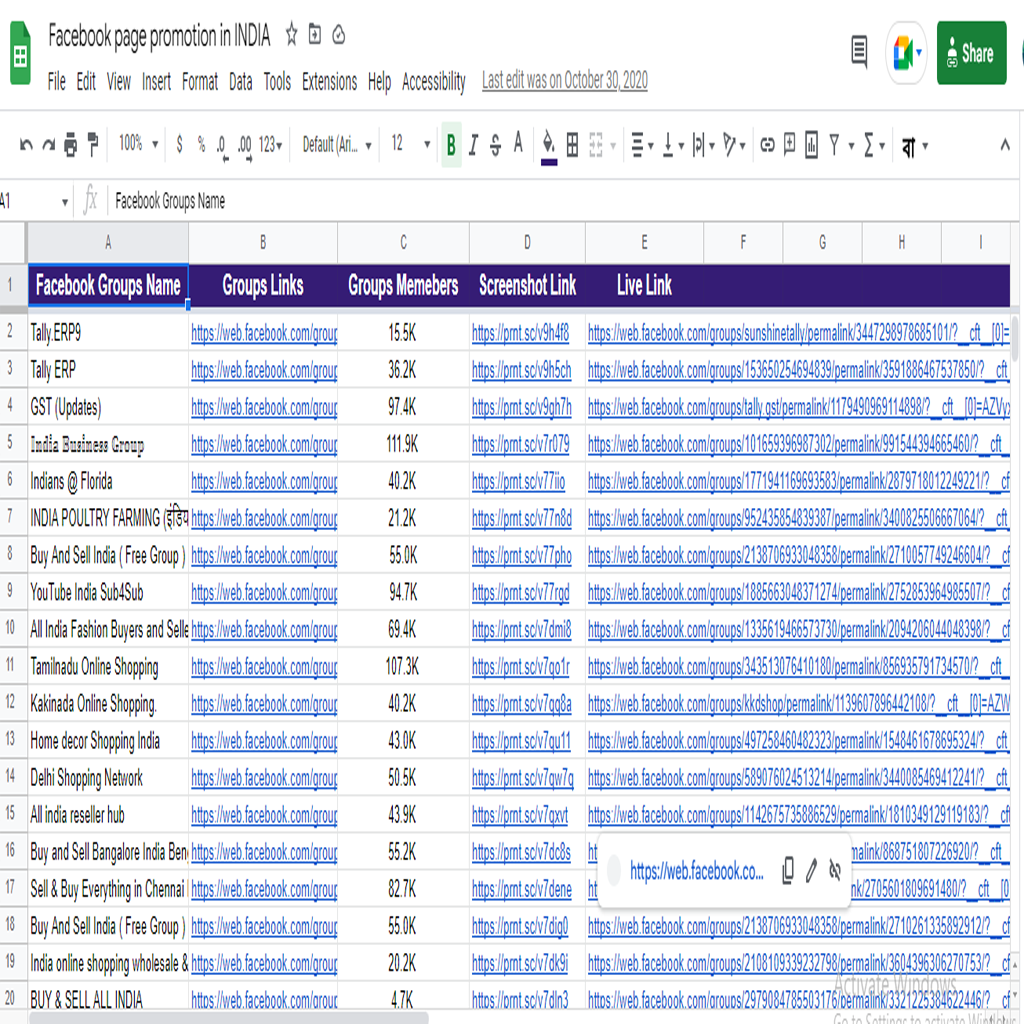This screenshot has height=1024, width=1024.
Task: Open the Extensions menu
Action: [x=329, y=82]
